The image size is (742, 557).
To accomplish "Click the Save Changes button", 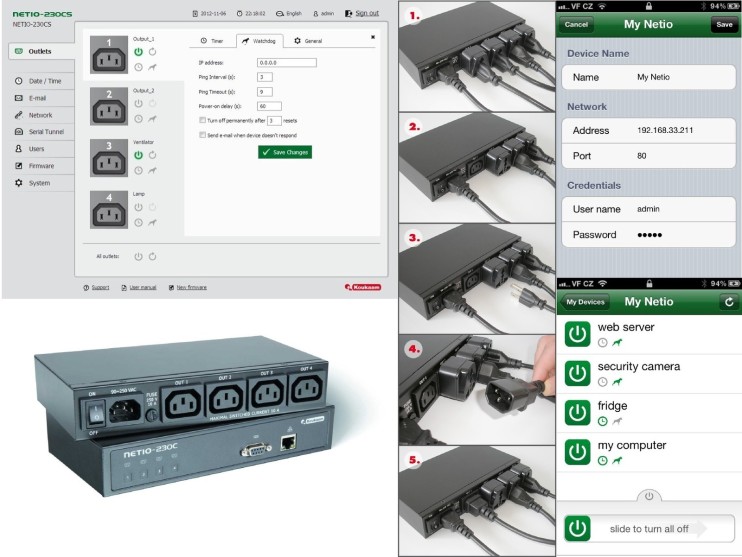I will 285,152.
